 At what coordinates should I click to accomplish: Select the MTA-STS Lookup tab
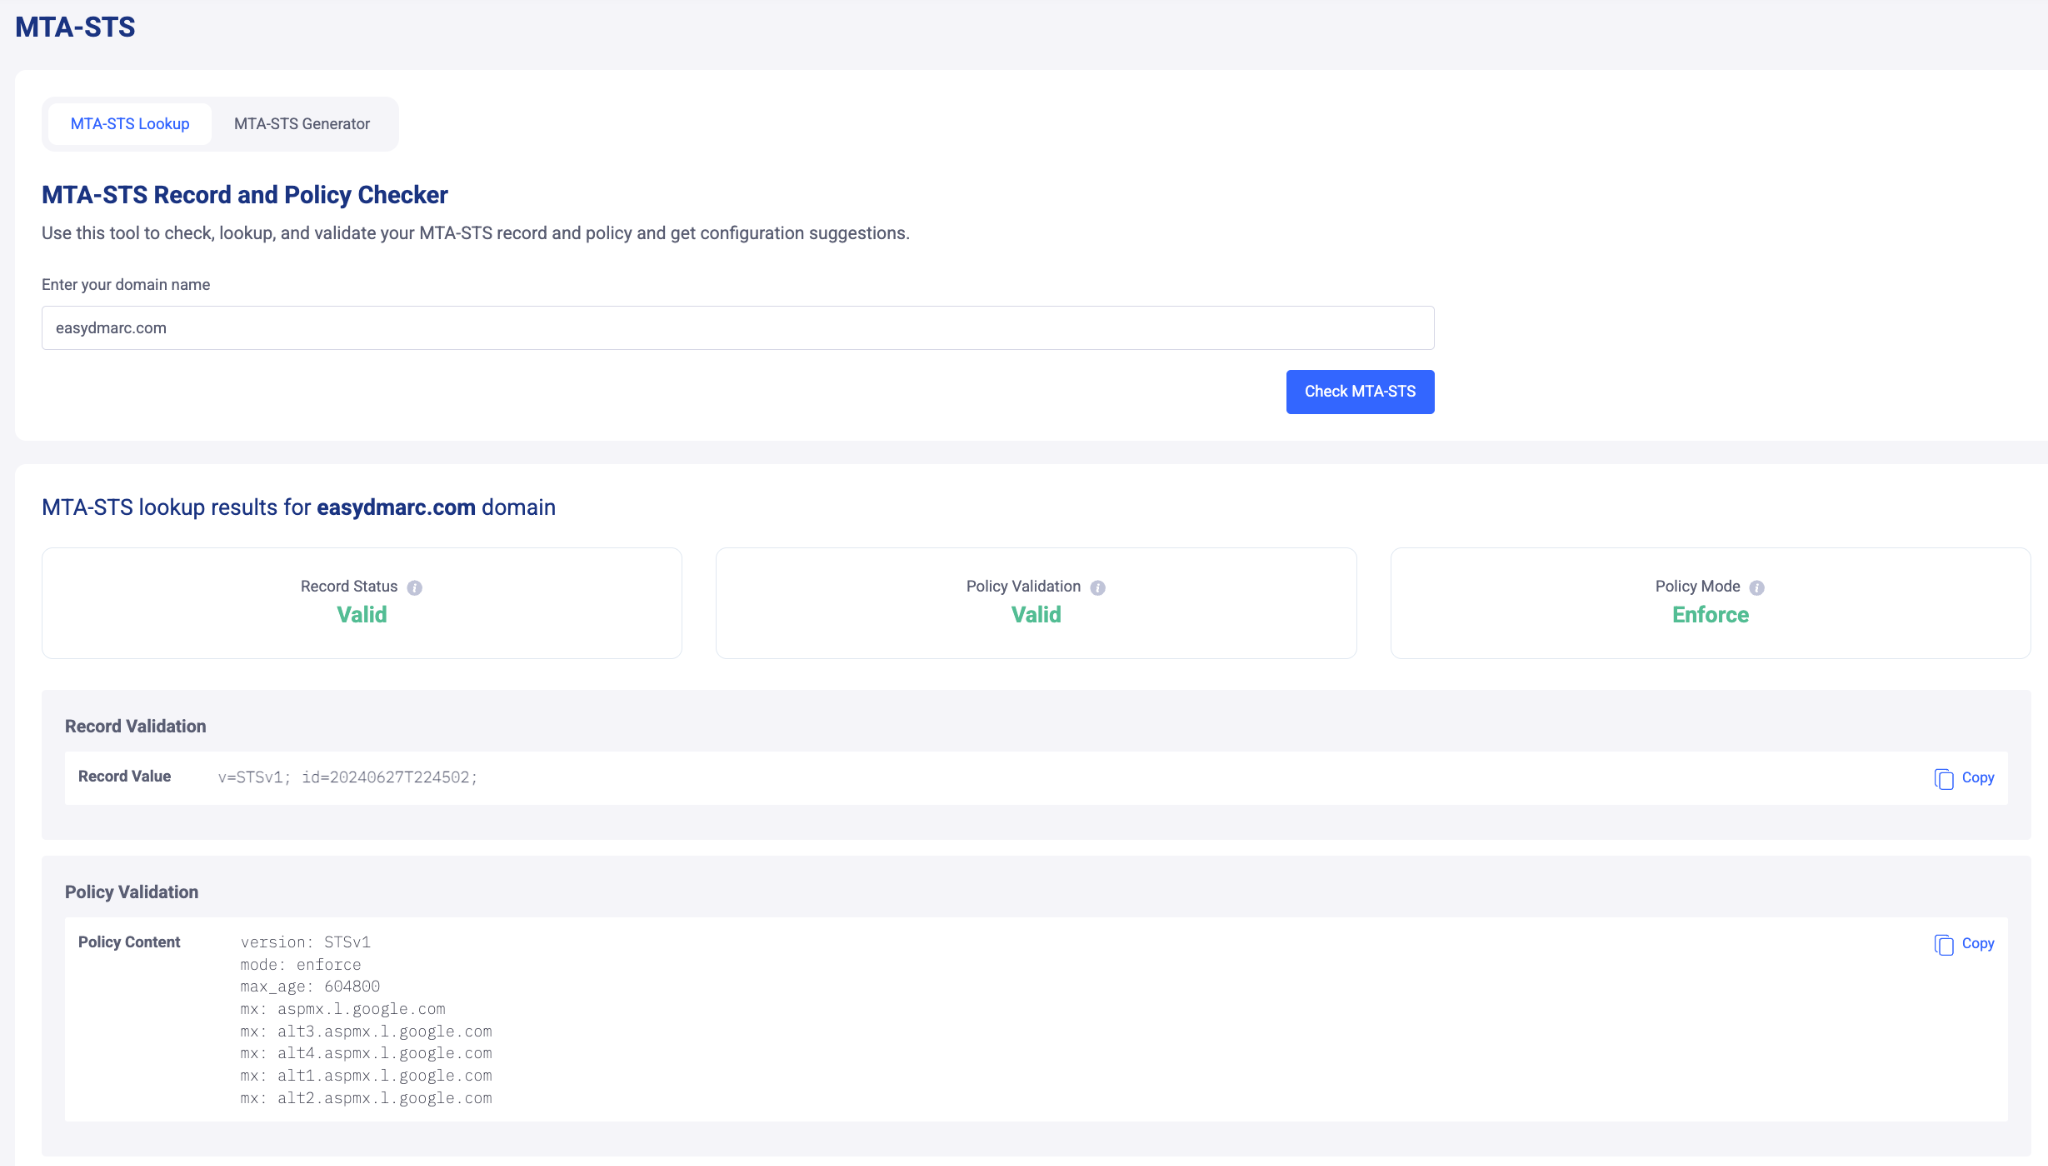pyautogui.click(x=130, y=124)
